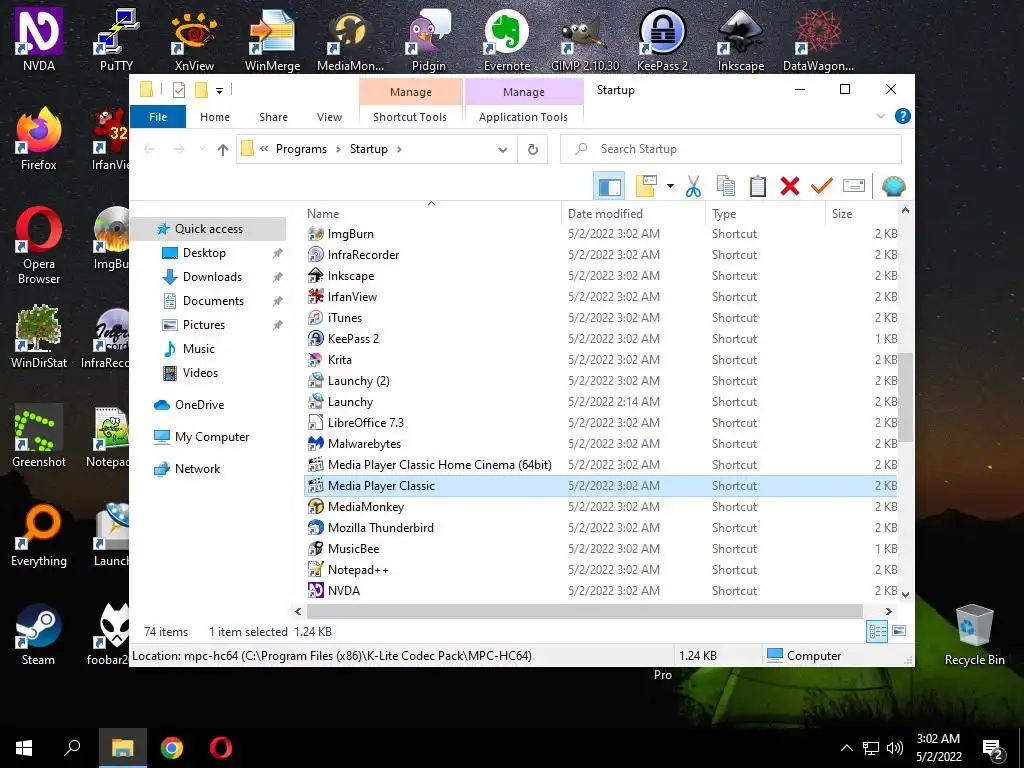Click the envelope E-mail toolbar icon

point(854,187)
